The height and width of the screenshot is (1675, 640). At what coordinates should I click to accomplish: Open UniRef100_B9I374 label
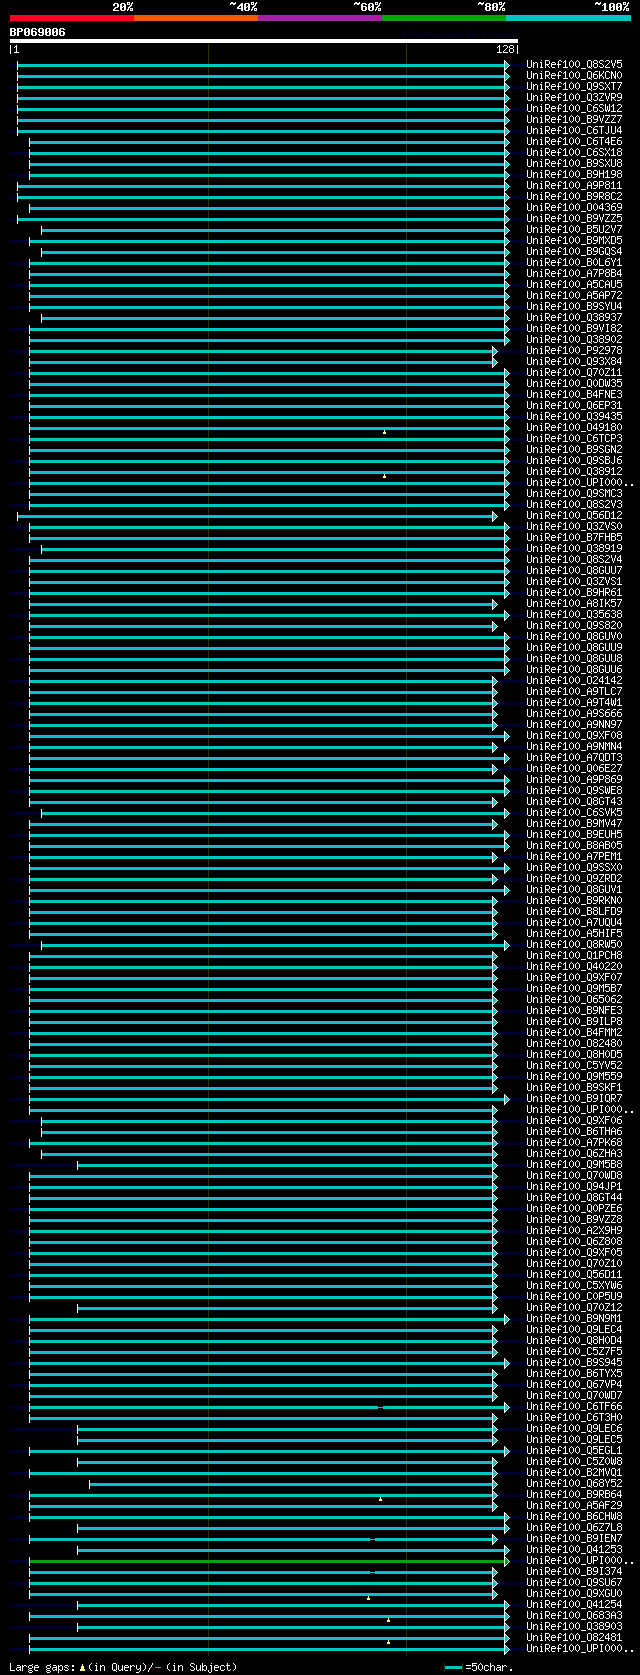(x=574, y=1571)
